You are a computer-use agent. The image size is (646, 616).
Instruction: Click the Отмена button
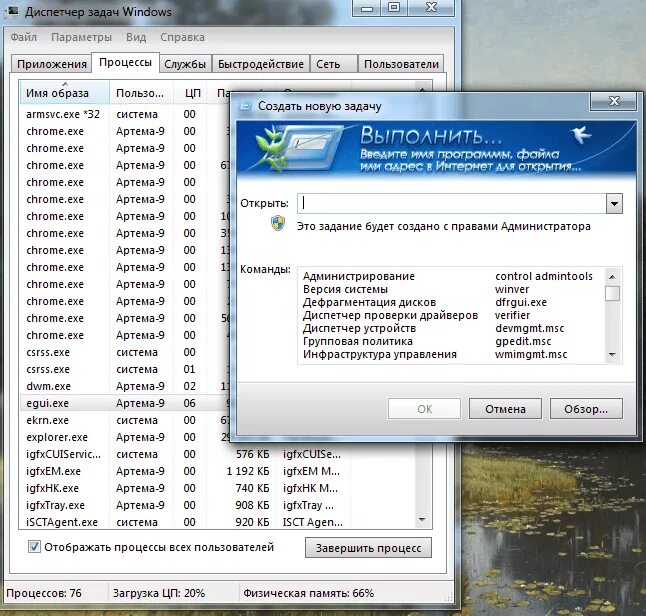click(505, 409)
